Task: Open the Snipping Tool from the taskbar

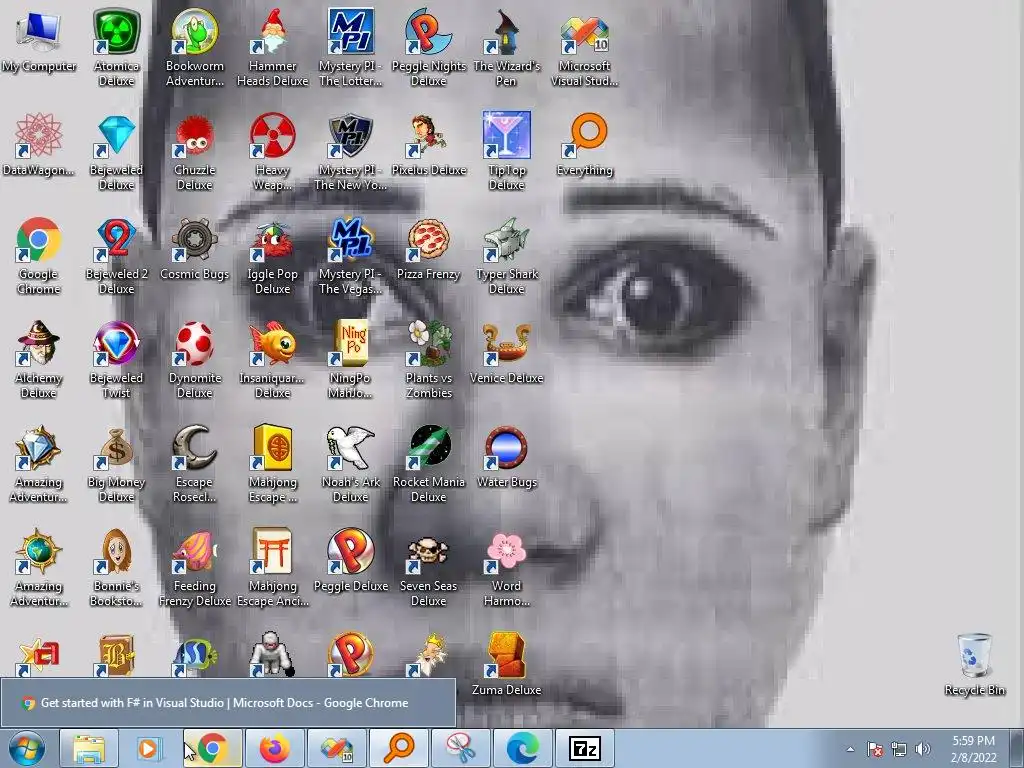Action: pyautogui.click(x=461, y=748)
